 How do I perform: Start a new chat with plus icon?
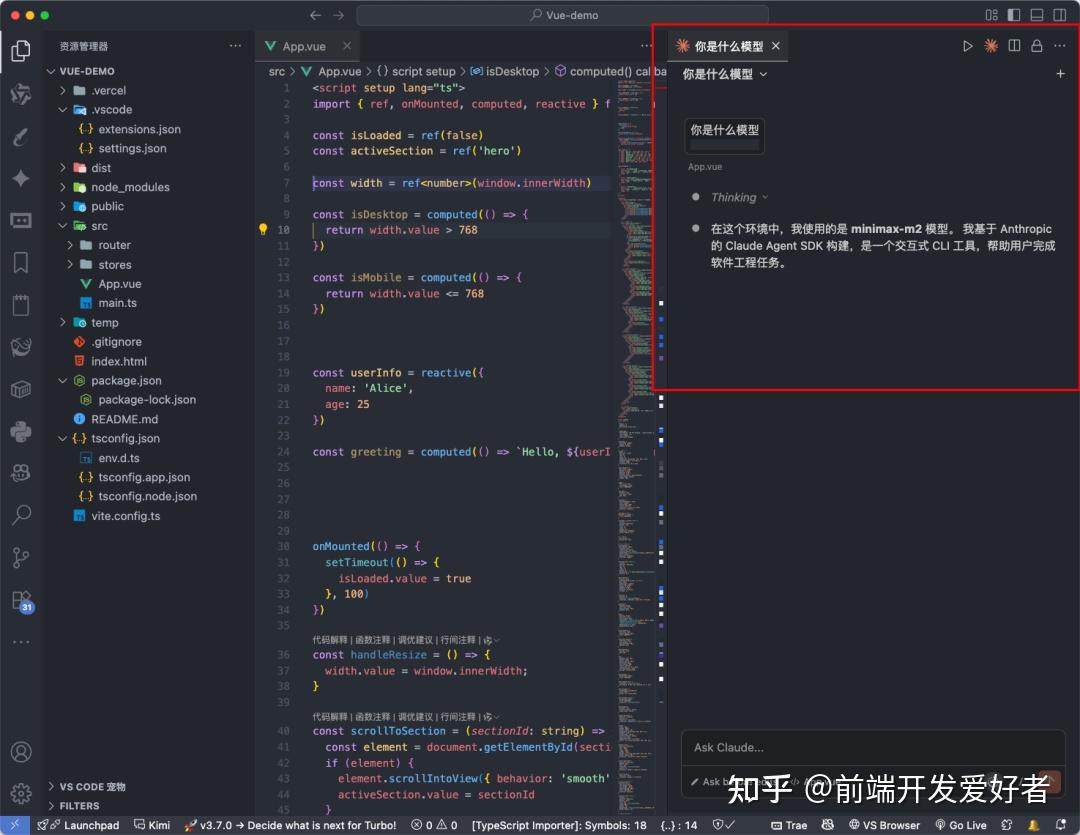point(1060,74)
